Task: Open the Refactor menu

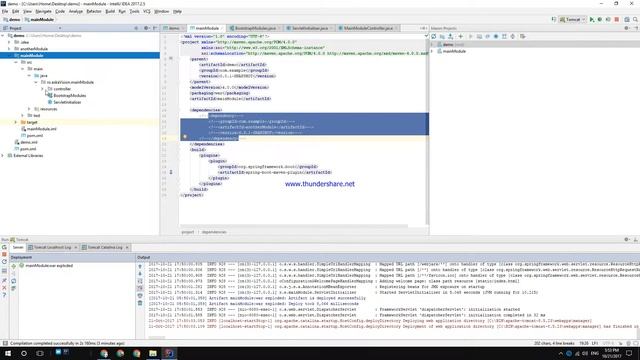Action: click(x=94, y=11)
